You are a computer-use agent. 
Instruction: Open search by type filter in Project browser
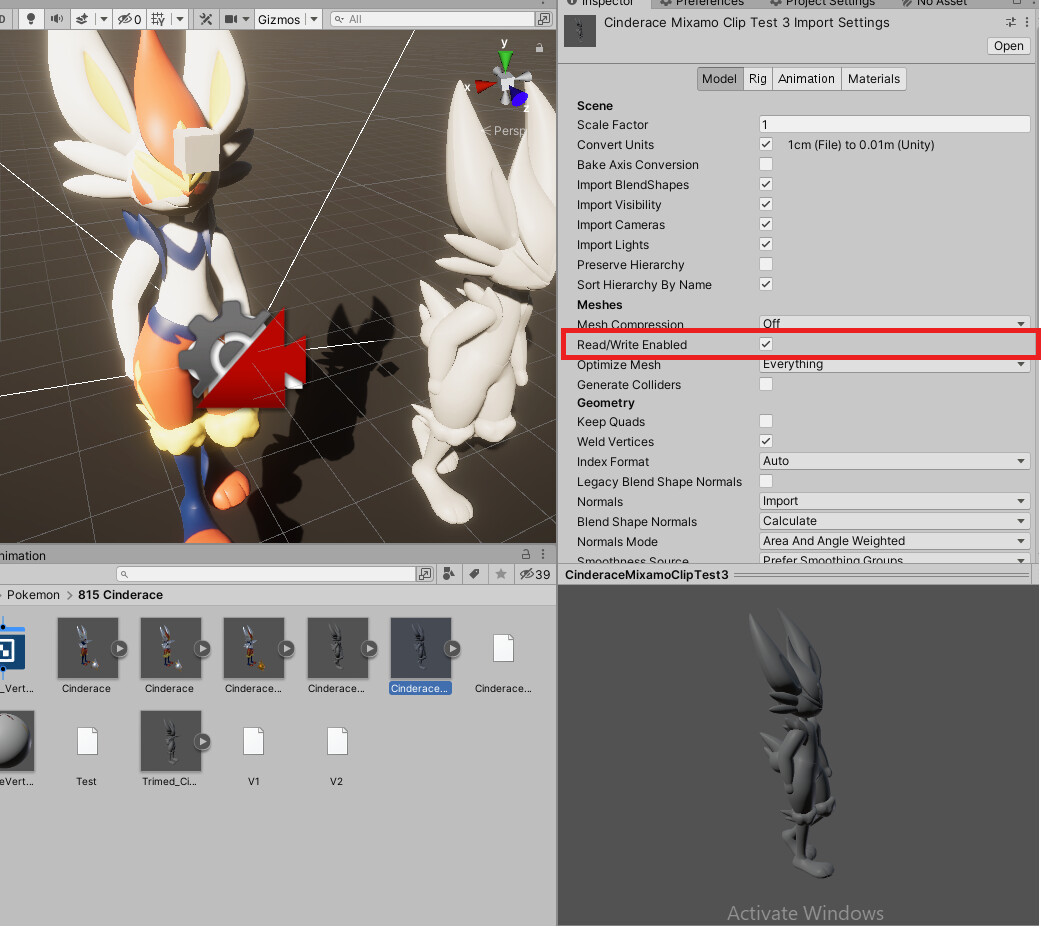pyautogui.click(x=448, y=574)
